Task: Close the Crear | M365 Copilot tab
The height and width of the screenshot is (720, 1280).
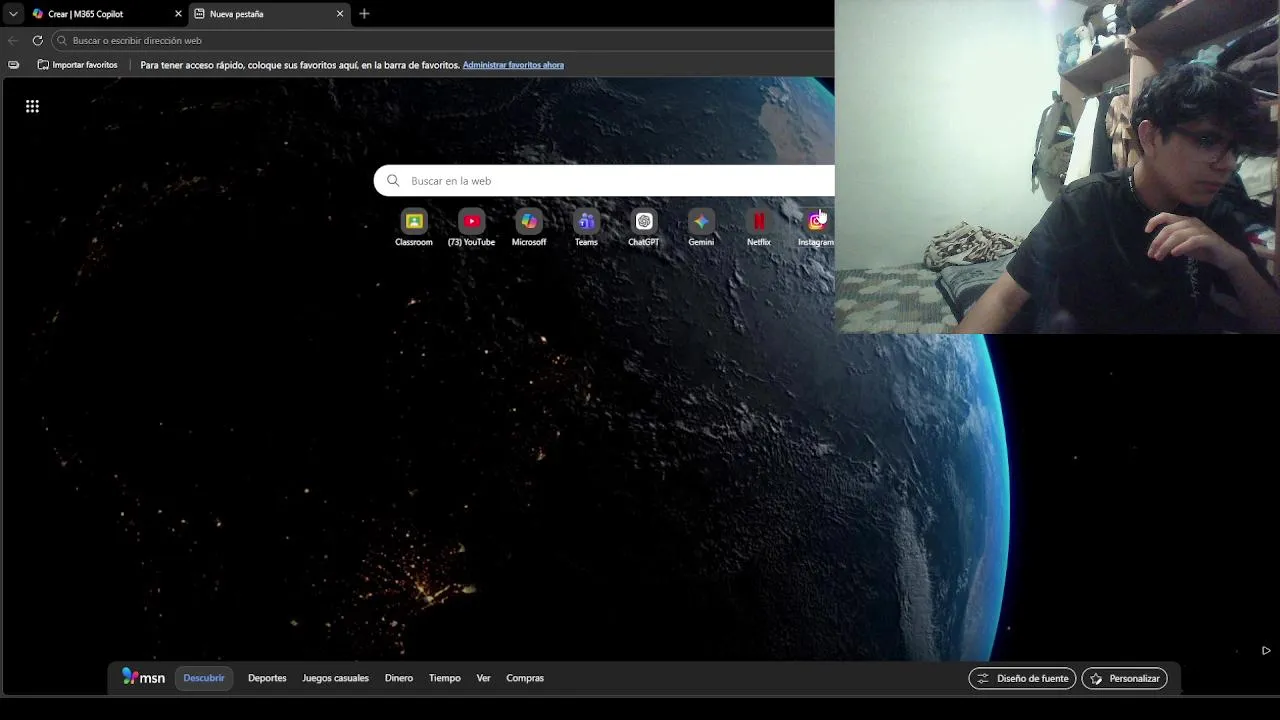Action: pos(179,14)
